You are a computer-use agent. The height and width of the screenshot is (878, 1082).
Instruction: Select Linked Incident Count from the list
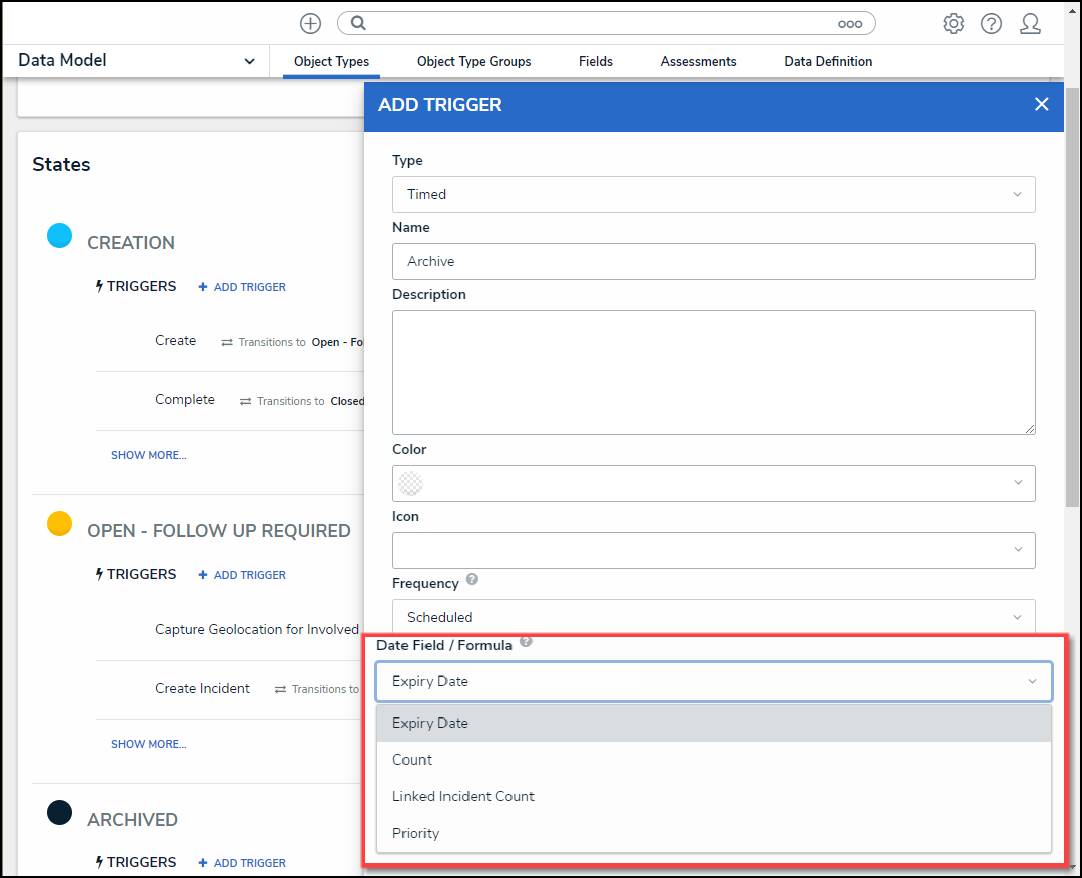pos(463,796)
